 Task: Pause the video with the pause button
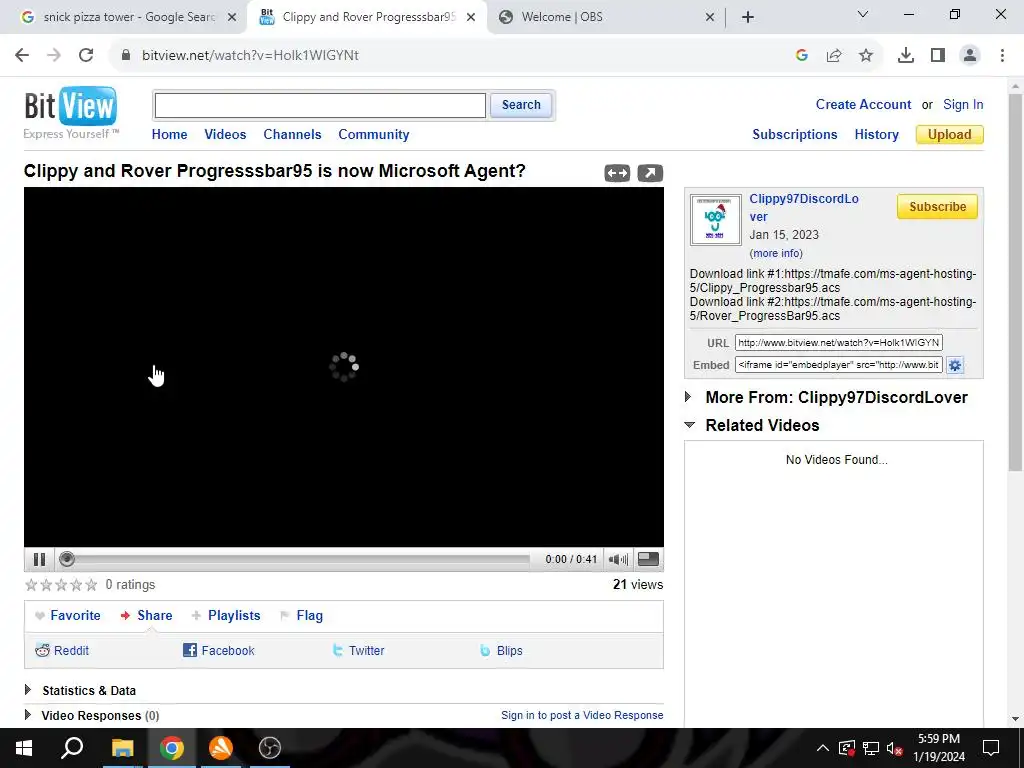[x=39, y=559]
